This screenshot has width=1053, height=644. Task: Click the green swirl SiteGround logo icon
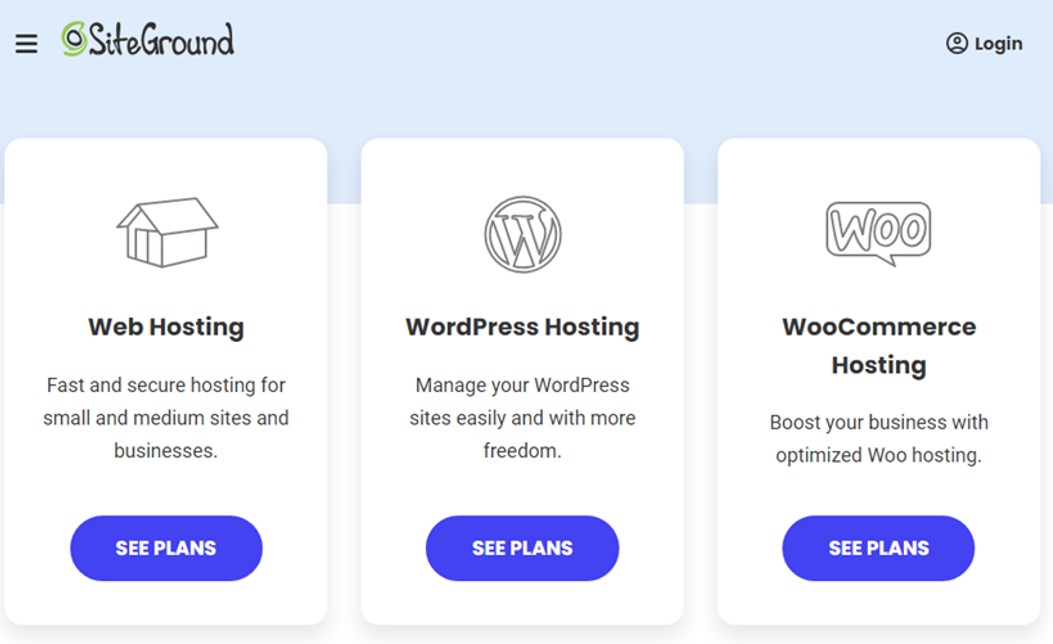point(74,40)
